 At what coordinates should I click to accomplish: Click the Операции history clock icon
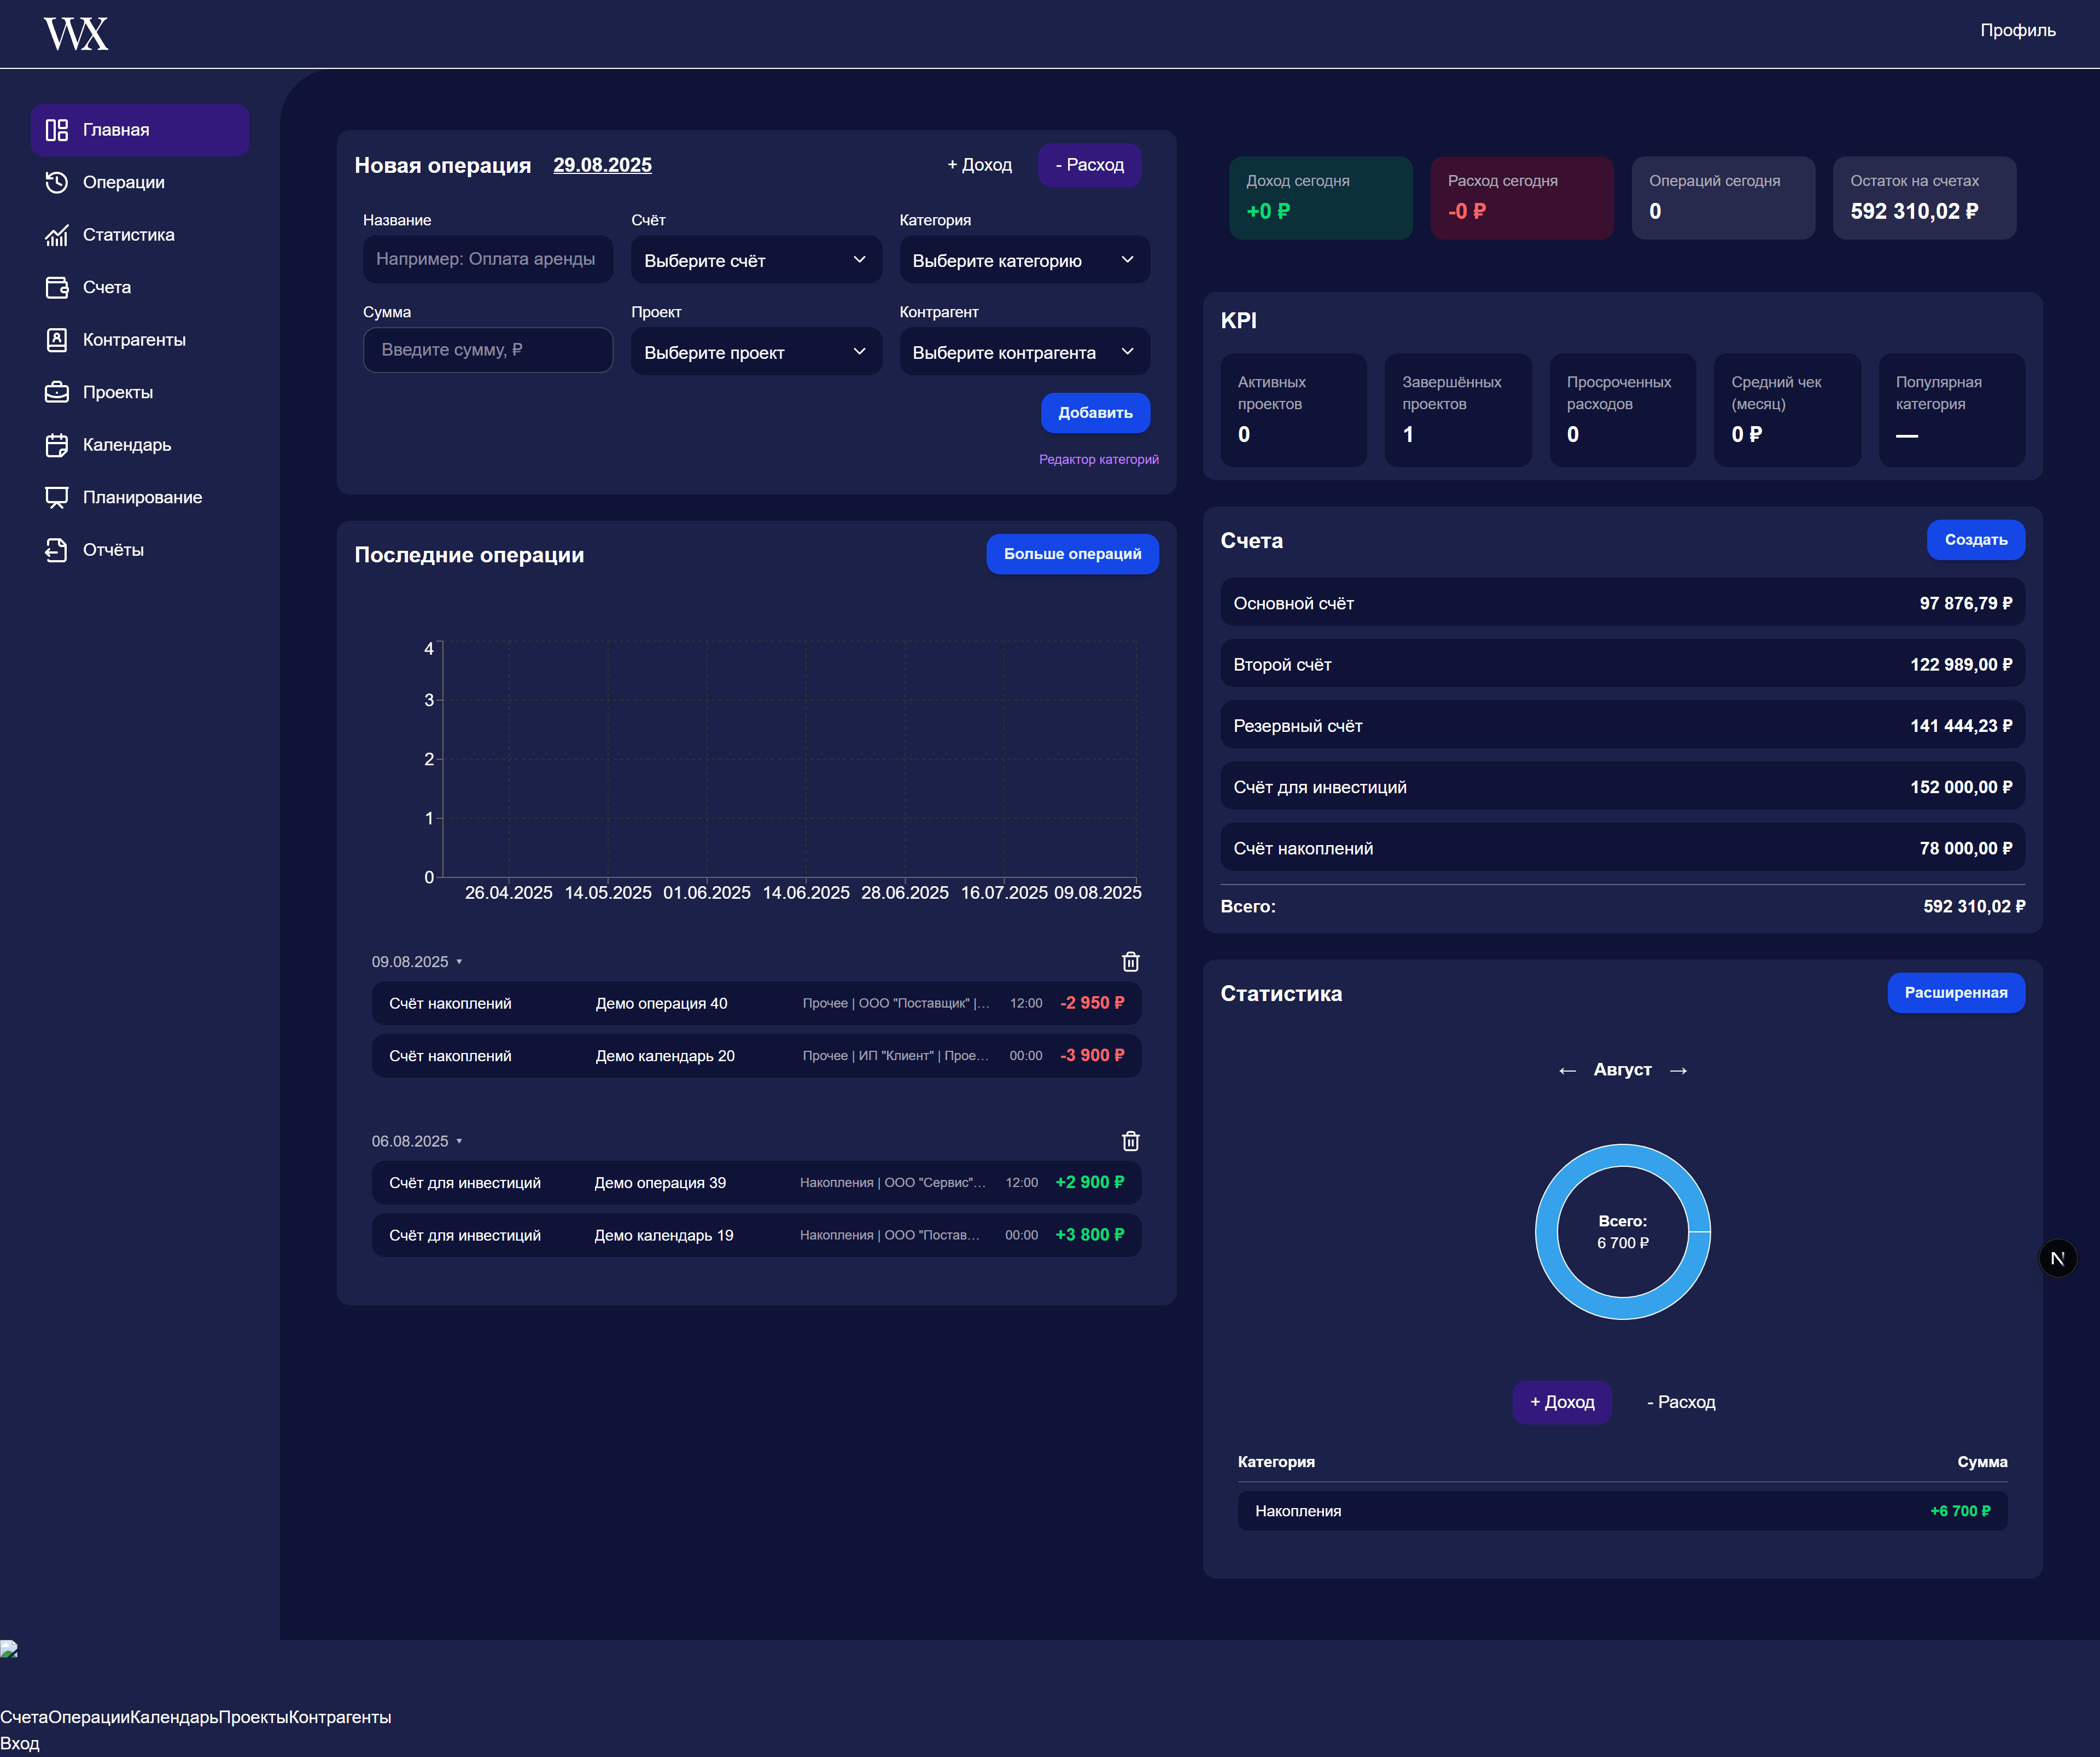tap(57, 182)
